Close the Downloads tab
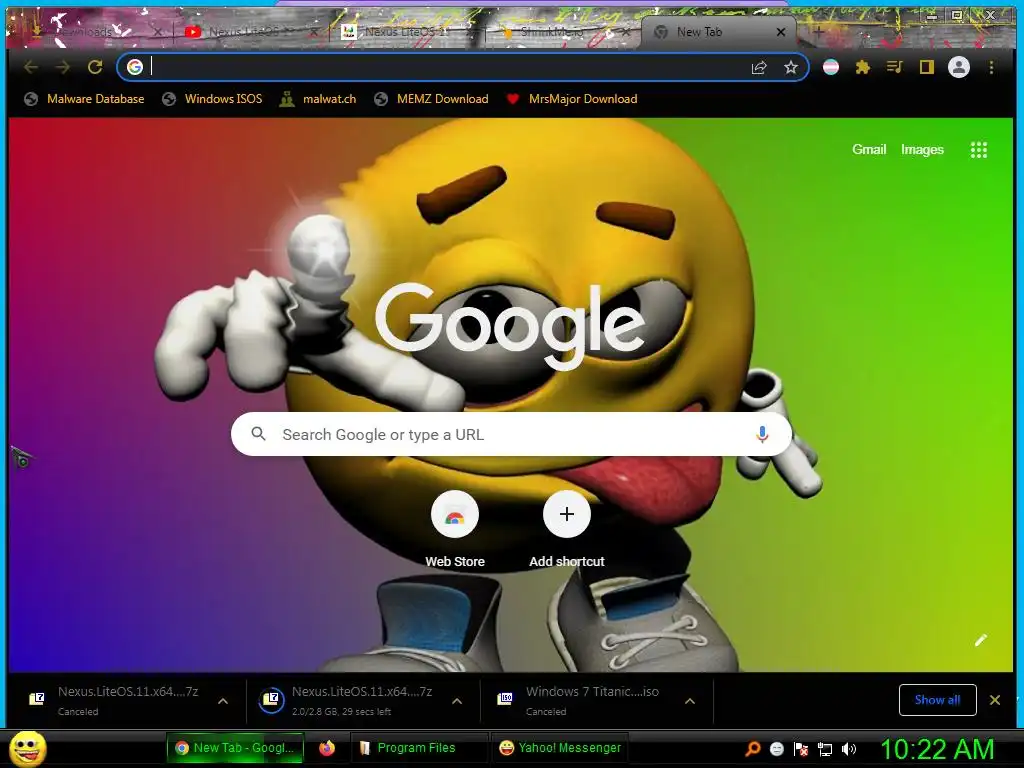This screenshot has height=768, width=1024. [157, 31]
